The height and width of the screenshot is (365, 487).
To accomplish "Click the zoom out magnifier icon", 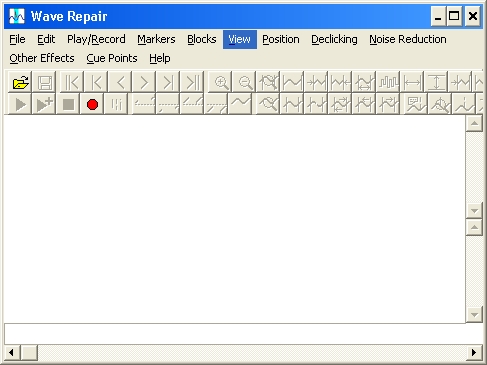I will coord(245,82).
